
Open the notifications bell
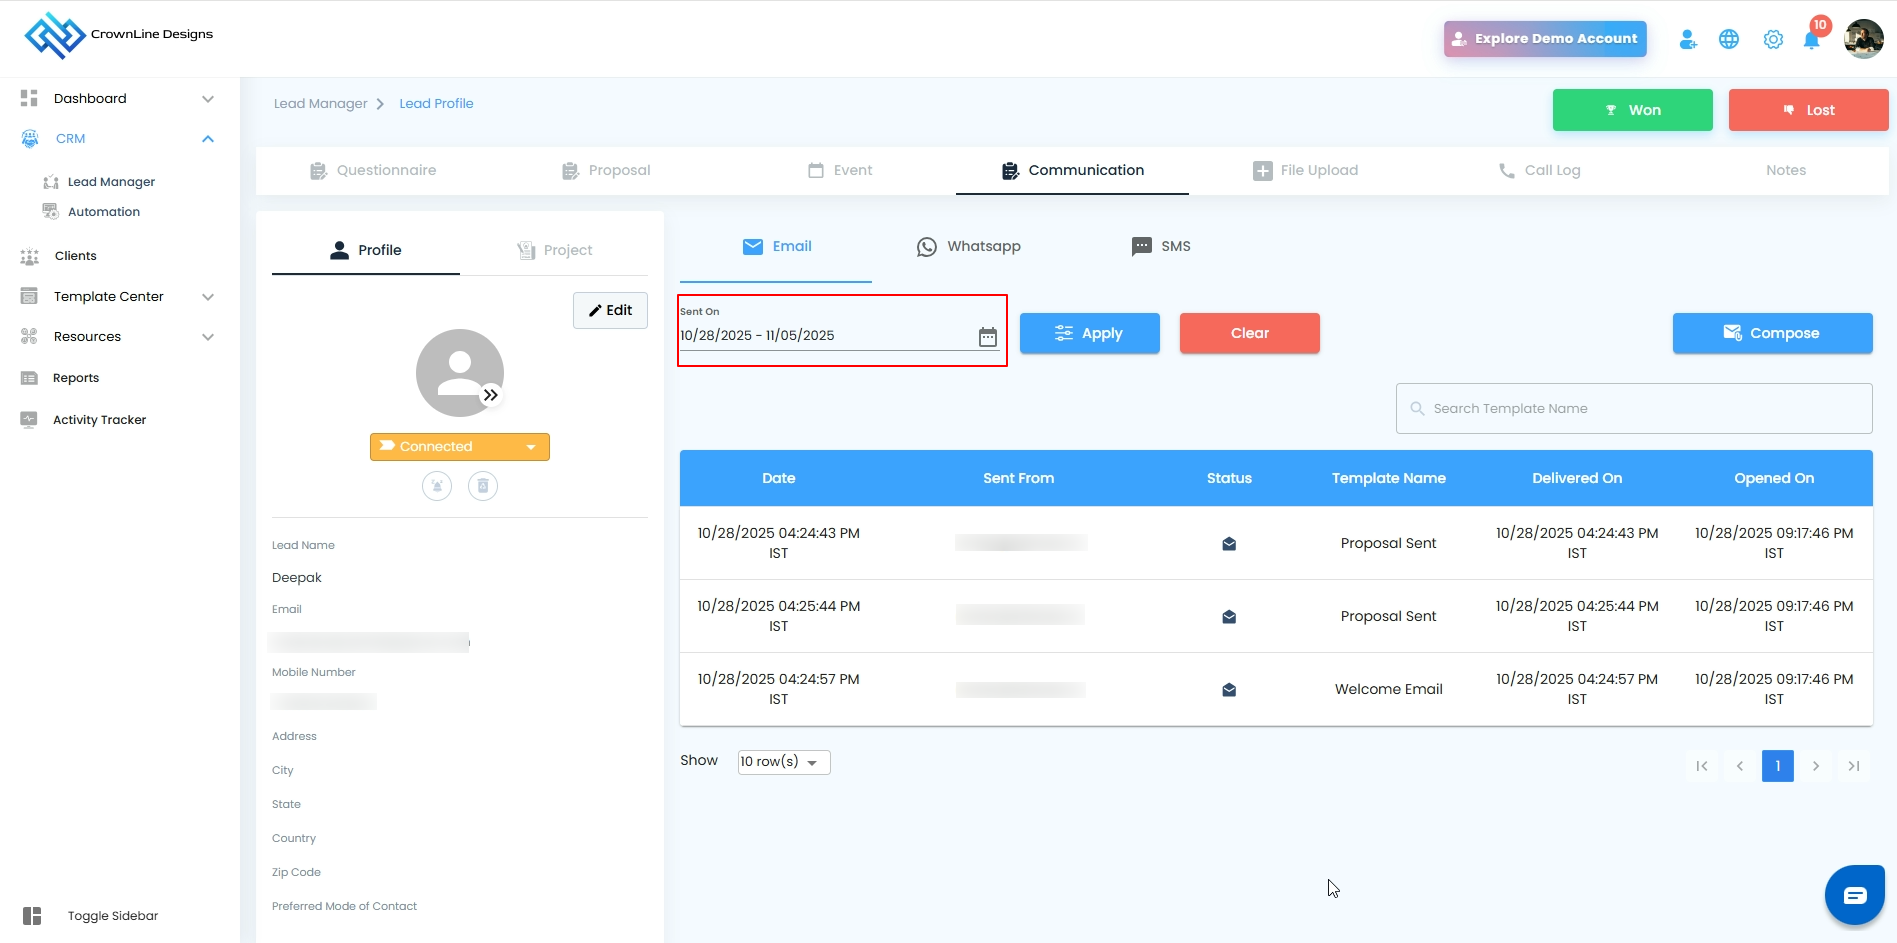point(1812,39)
